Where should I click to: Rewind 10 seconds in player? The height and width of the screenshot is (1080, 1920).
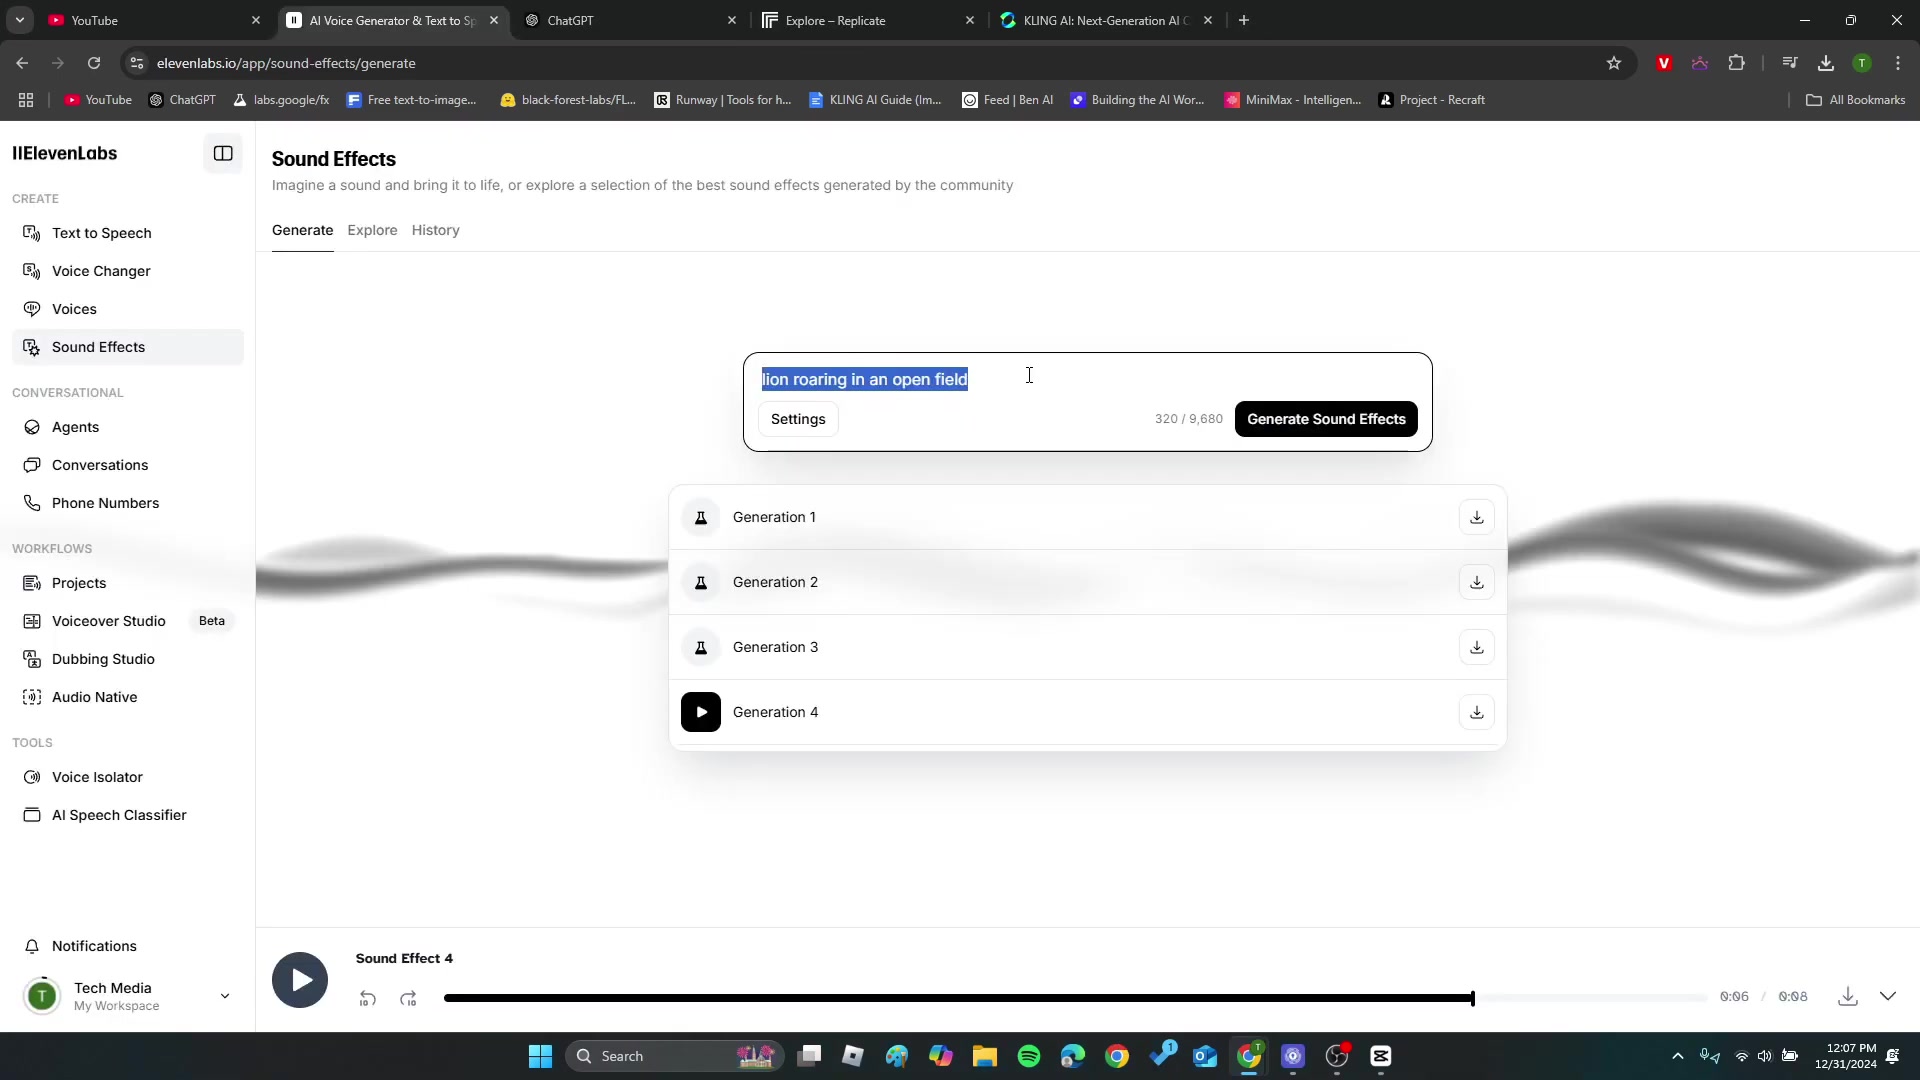point(367,998)
